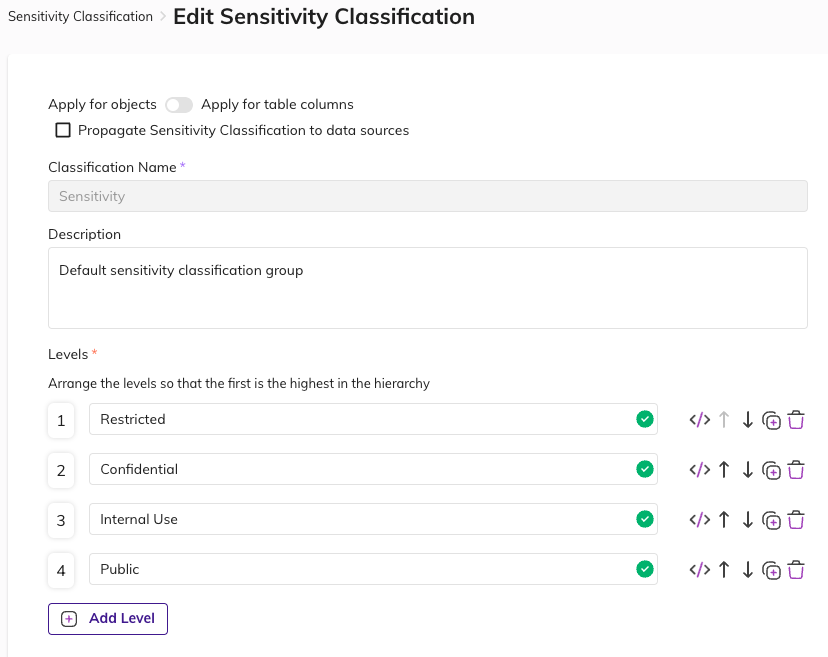Move Restricted level down with arrow
The width and height of the screenshot is (828, 657).
(748, 420)
